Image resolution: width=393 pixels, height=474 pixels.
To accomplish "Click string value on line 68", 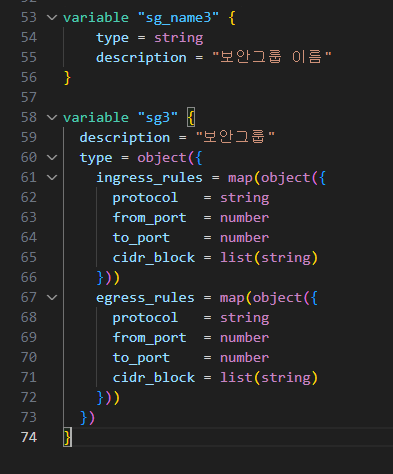I will [244, 318].
